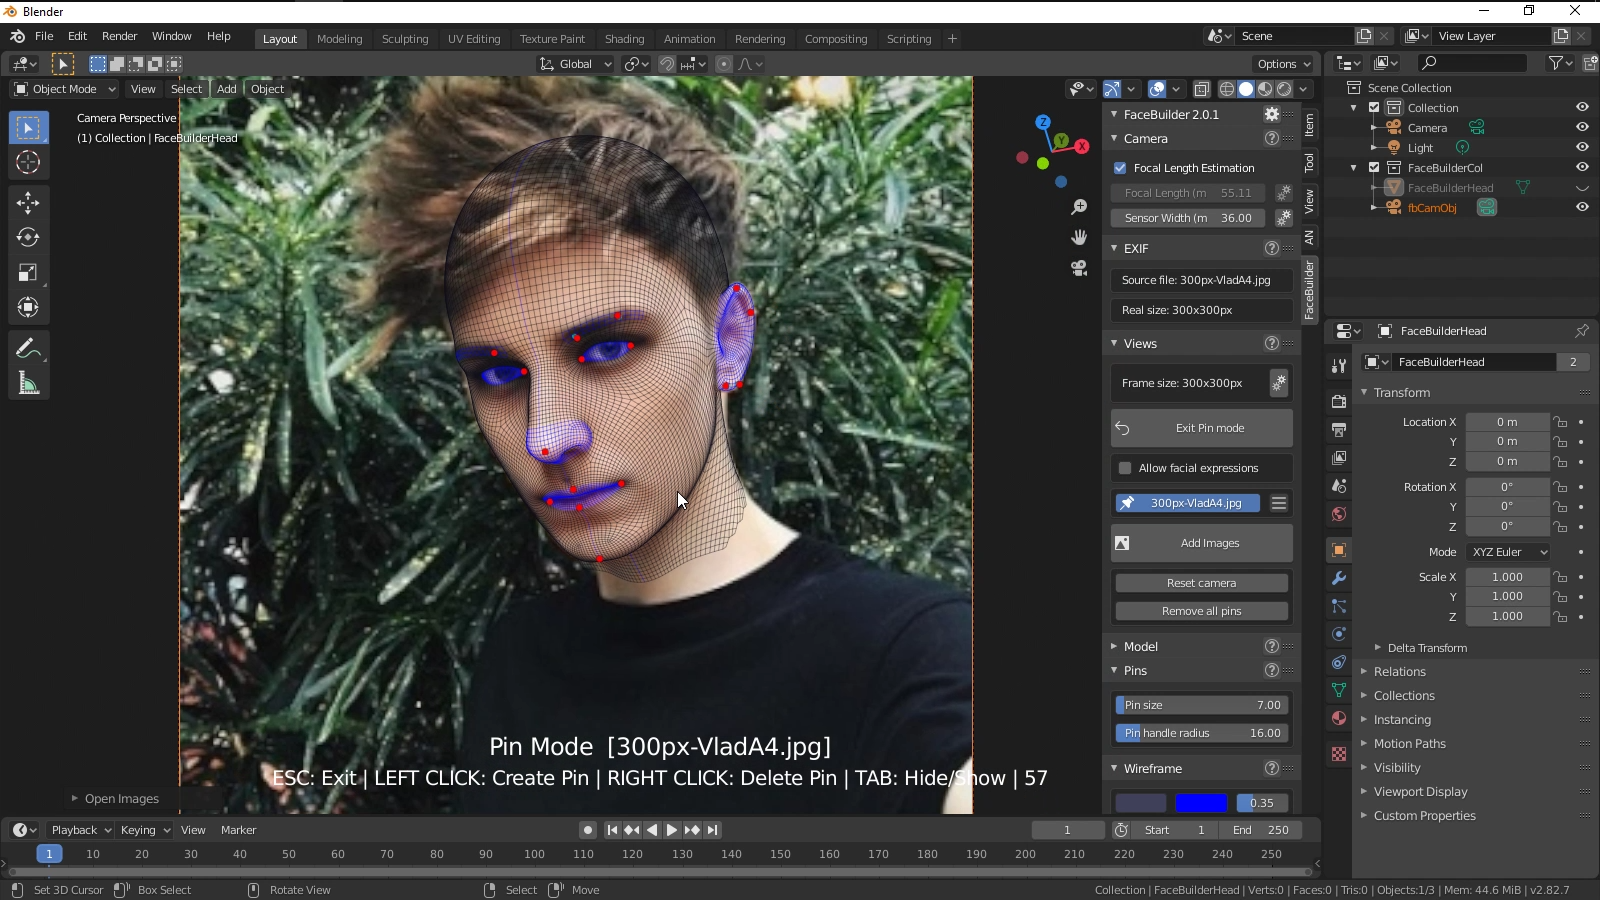
Task: Adjust the Pin size slider
Action: 1201,705
